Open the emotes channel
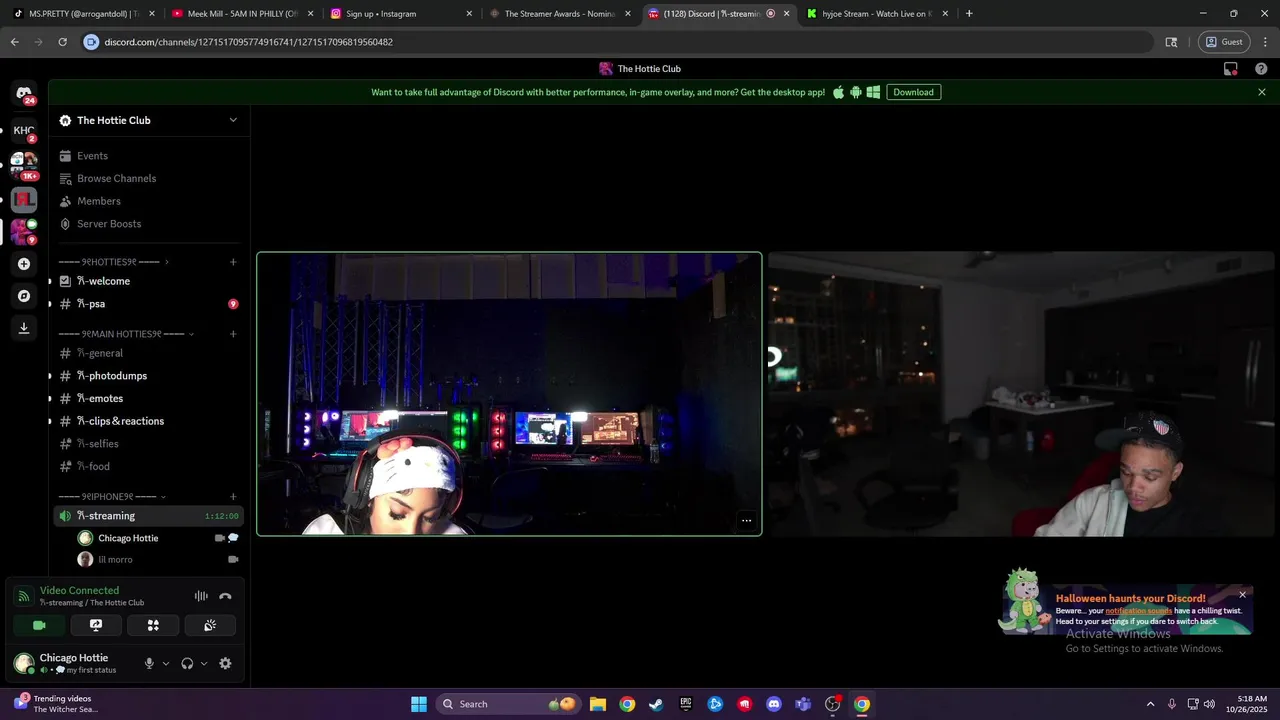Screen dimensions: 1280x720 tap(148, 398)
